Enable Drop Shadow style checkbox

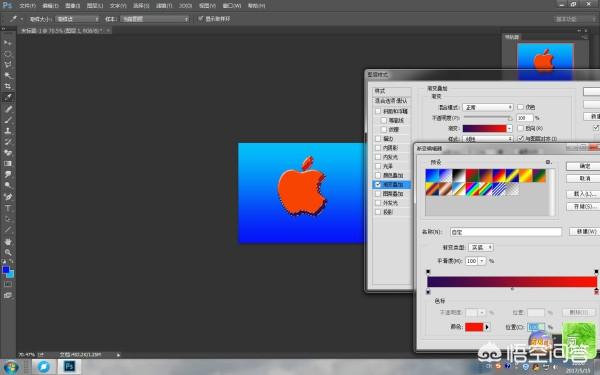[378, 212]
